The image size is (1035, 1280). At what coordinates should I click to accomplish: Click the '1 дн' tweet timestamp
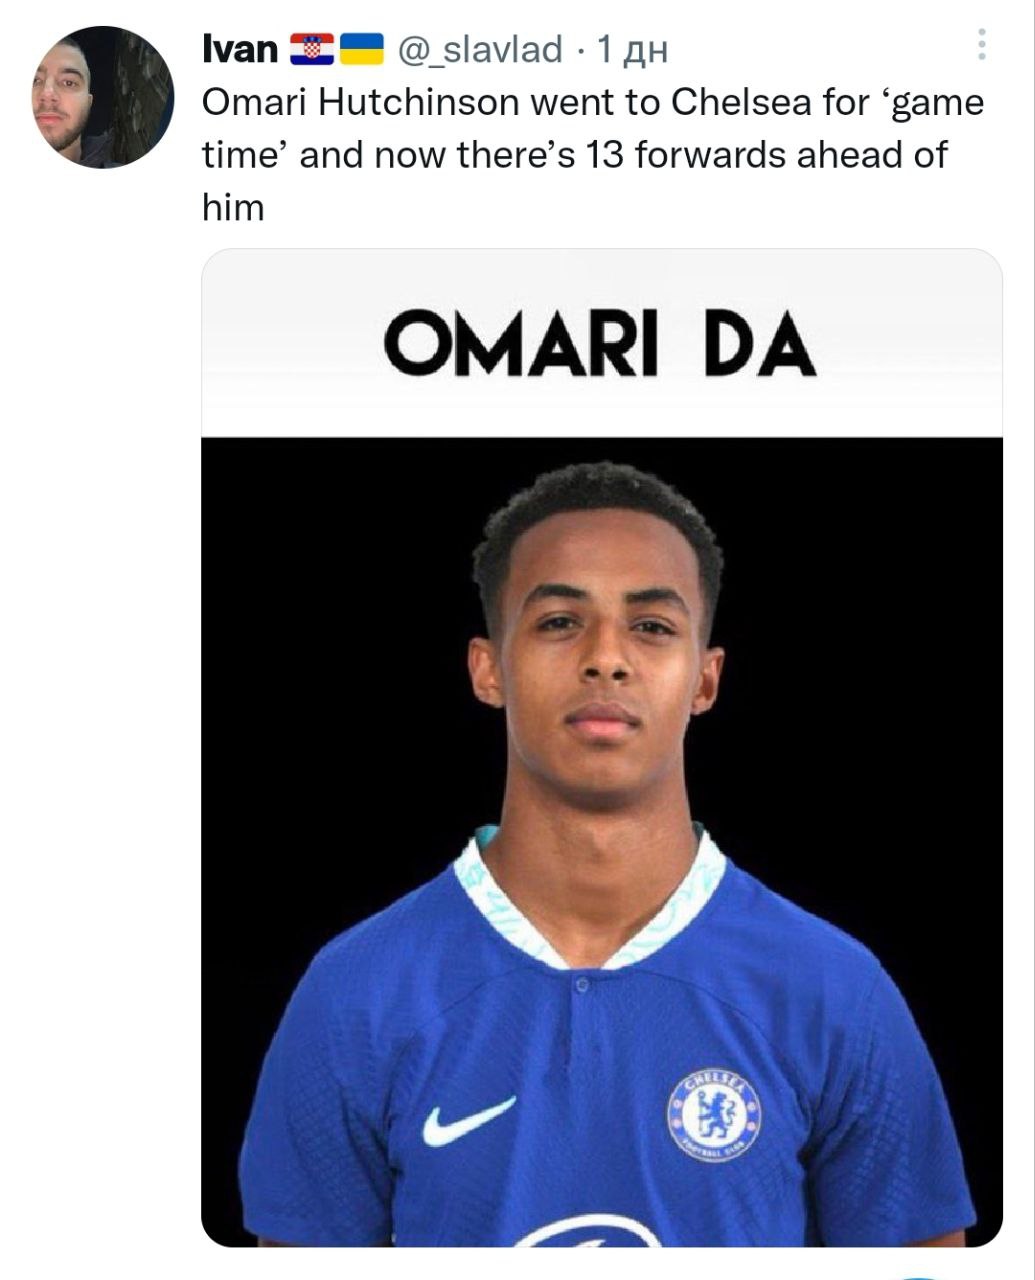tap(631, 49)
